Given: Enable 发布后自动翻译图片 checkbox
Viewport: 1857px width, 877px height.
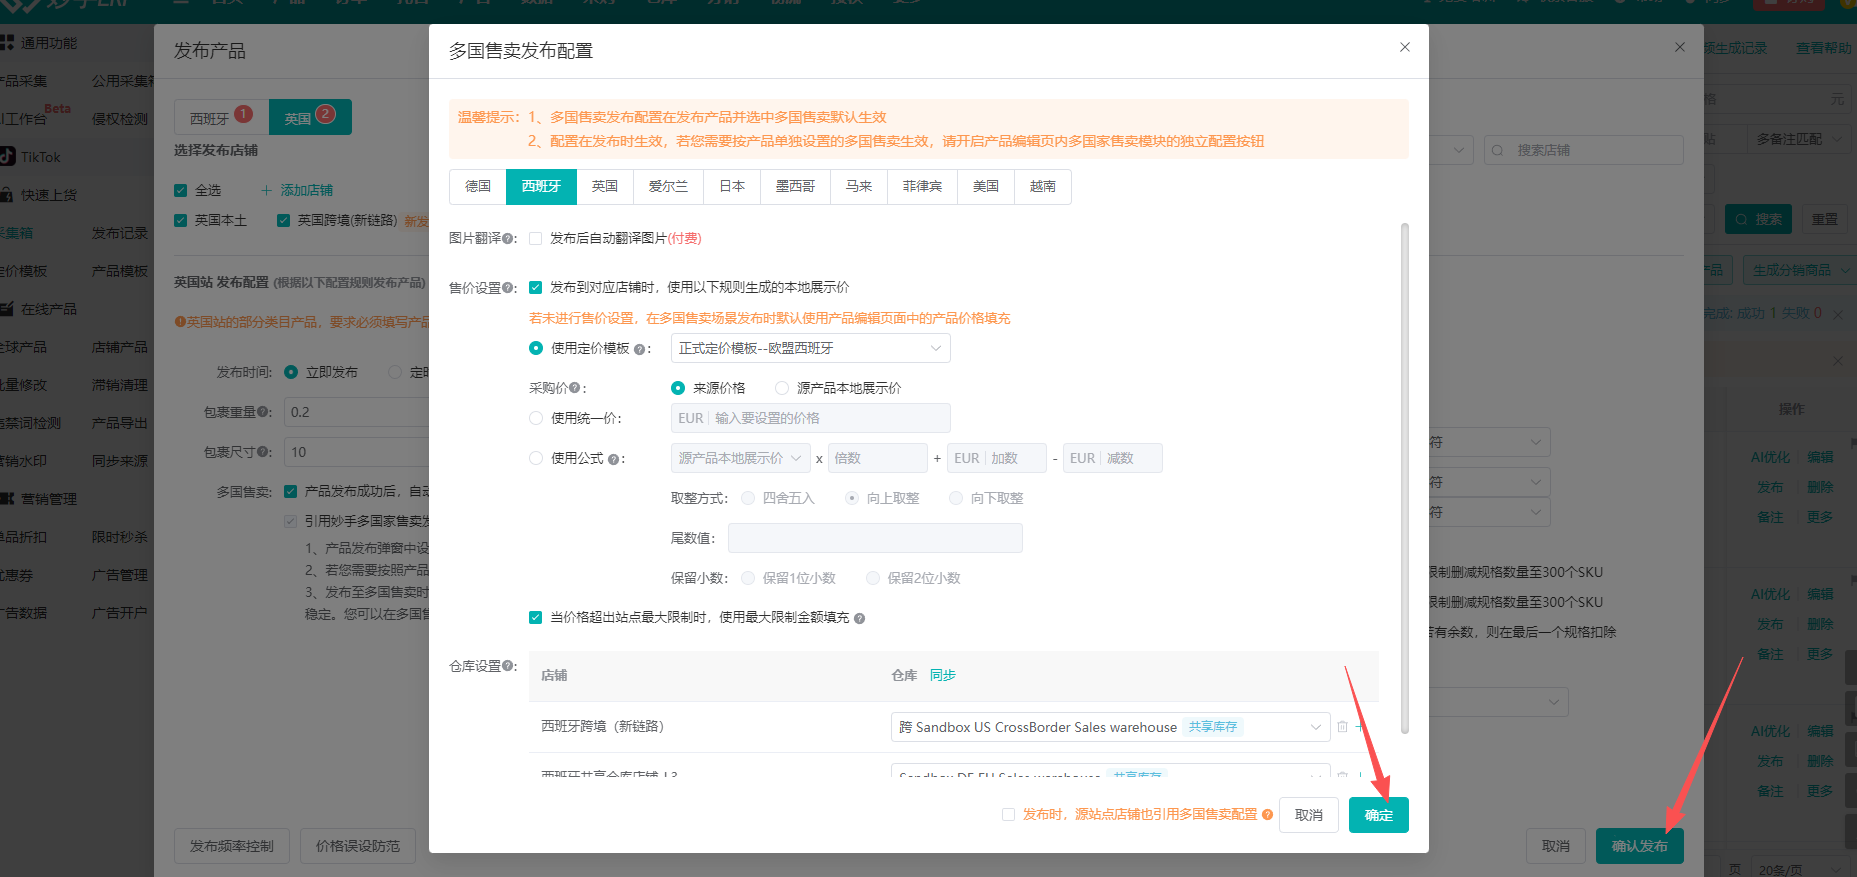Looking at the screenshot, I should click(x=535, y=239).
